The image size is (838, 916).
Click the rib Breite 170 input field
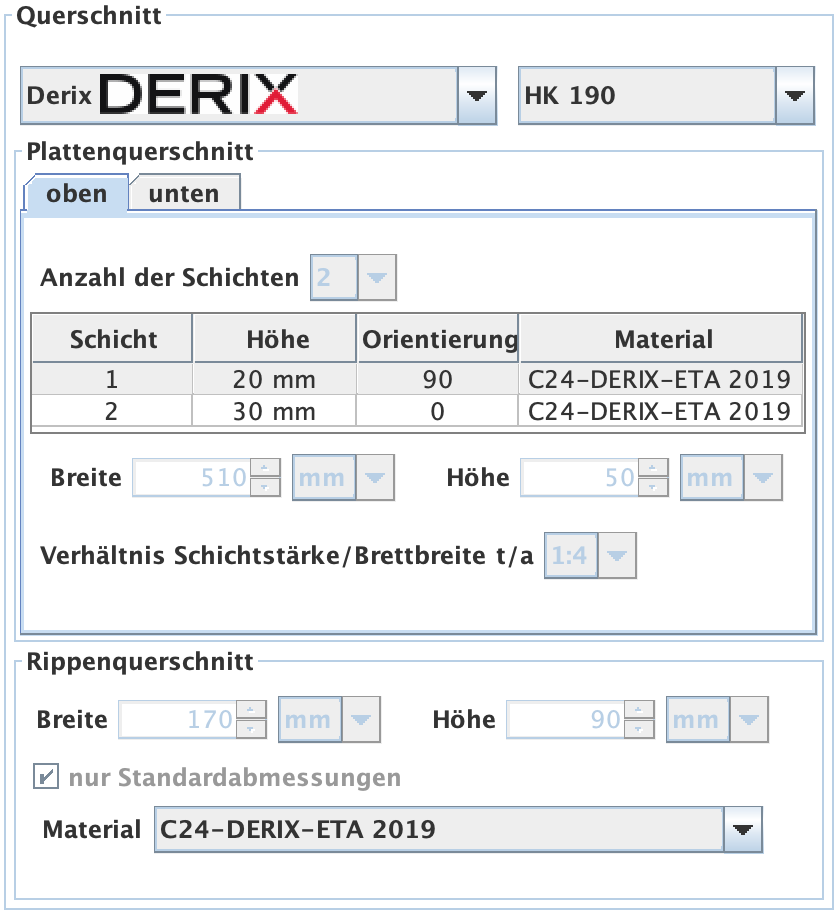pyautogui.click(x=178, y=720)
